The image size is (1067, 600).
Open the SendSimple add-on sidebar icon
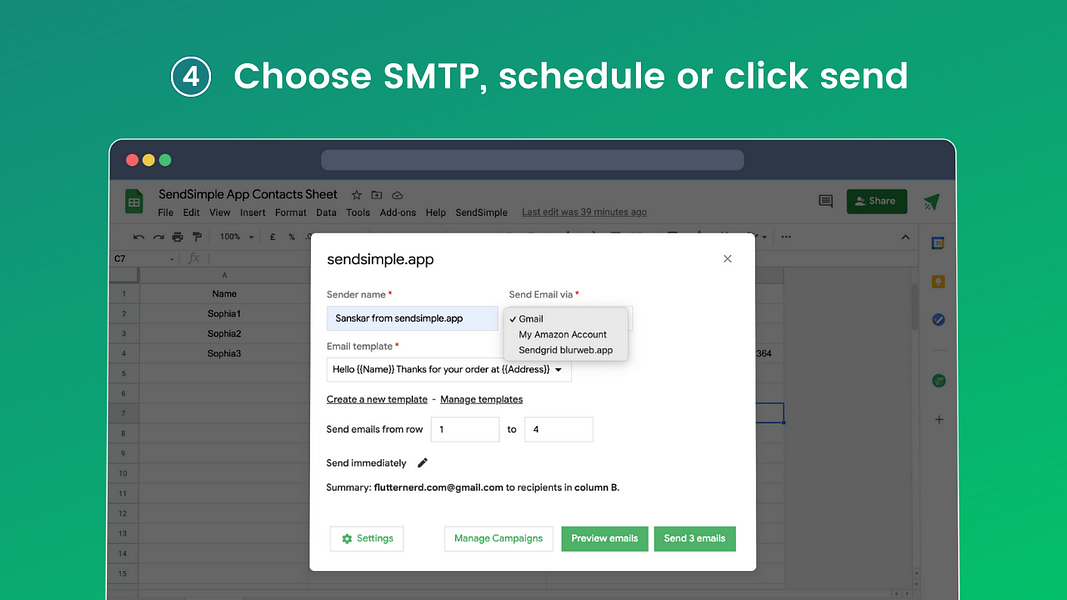pyautogui.click(x=938, y=380)
